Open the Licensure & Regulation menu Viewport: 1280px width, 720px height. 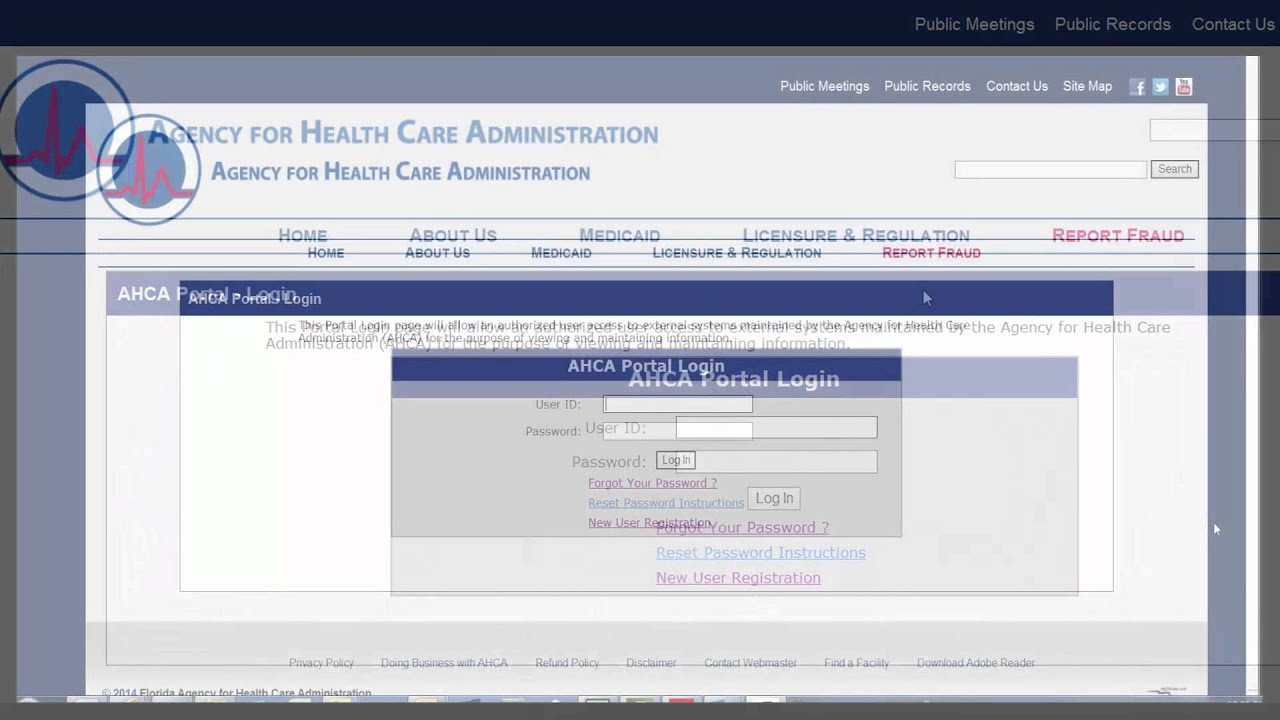coord(736,253)
